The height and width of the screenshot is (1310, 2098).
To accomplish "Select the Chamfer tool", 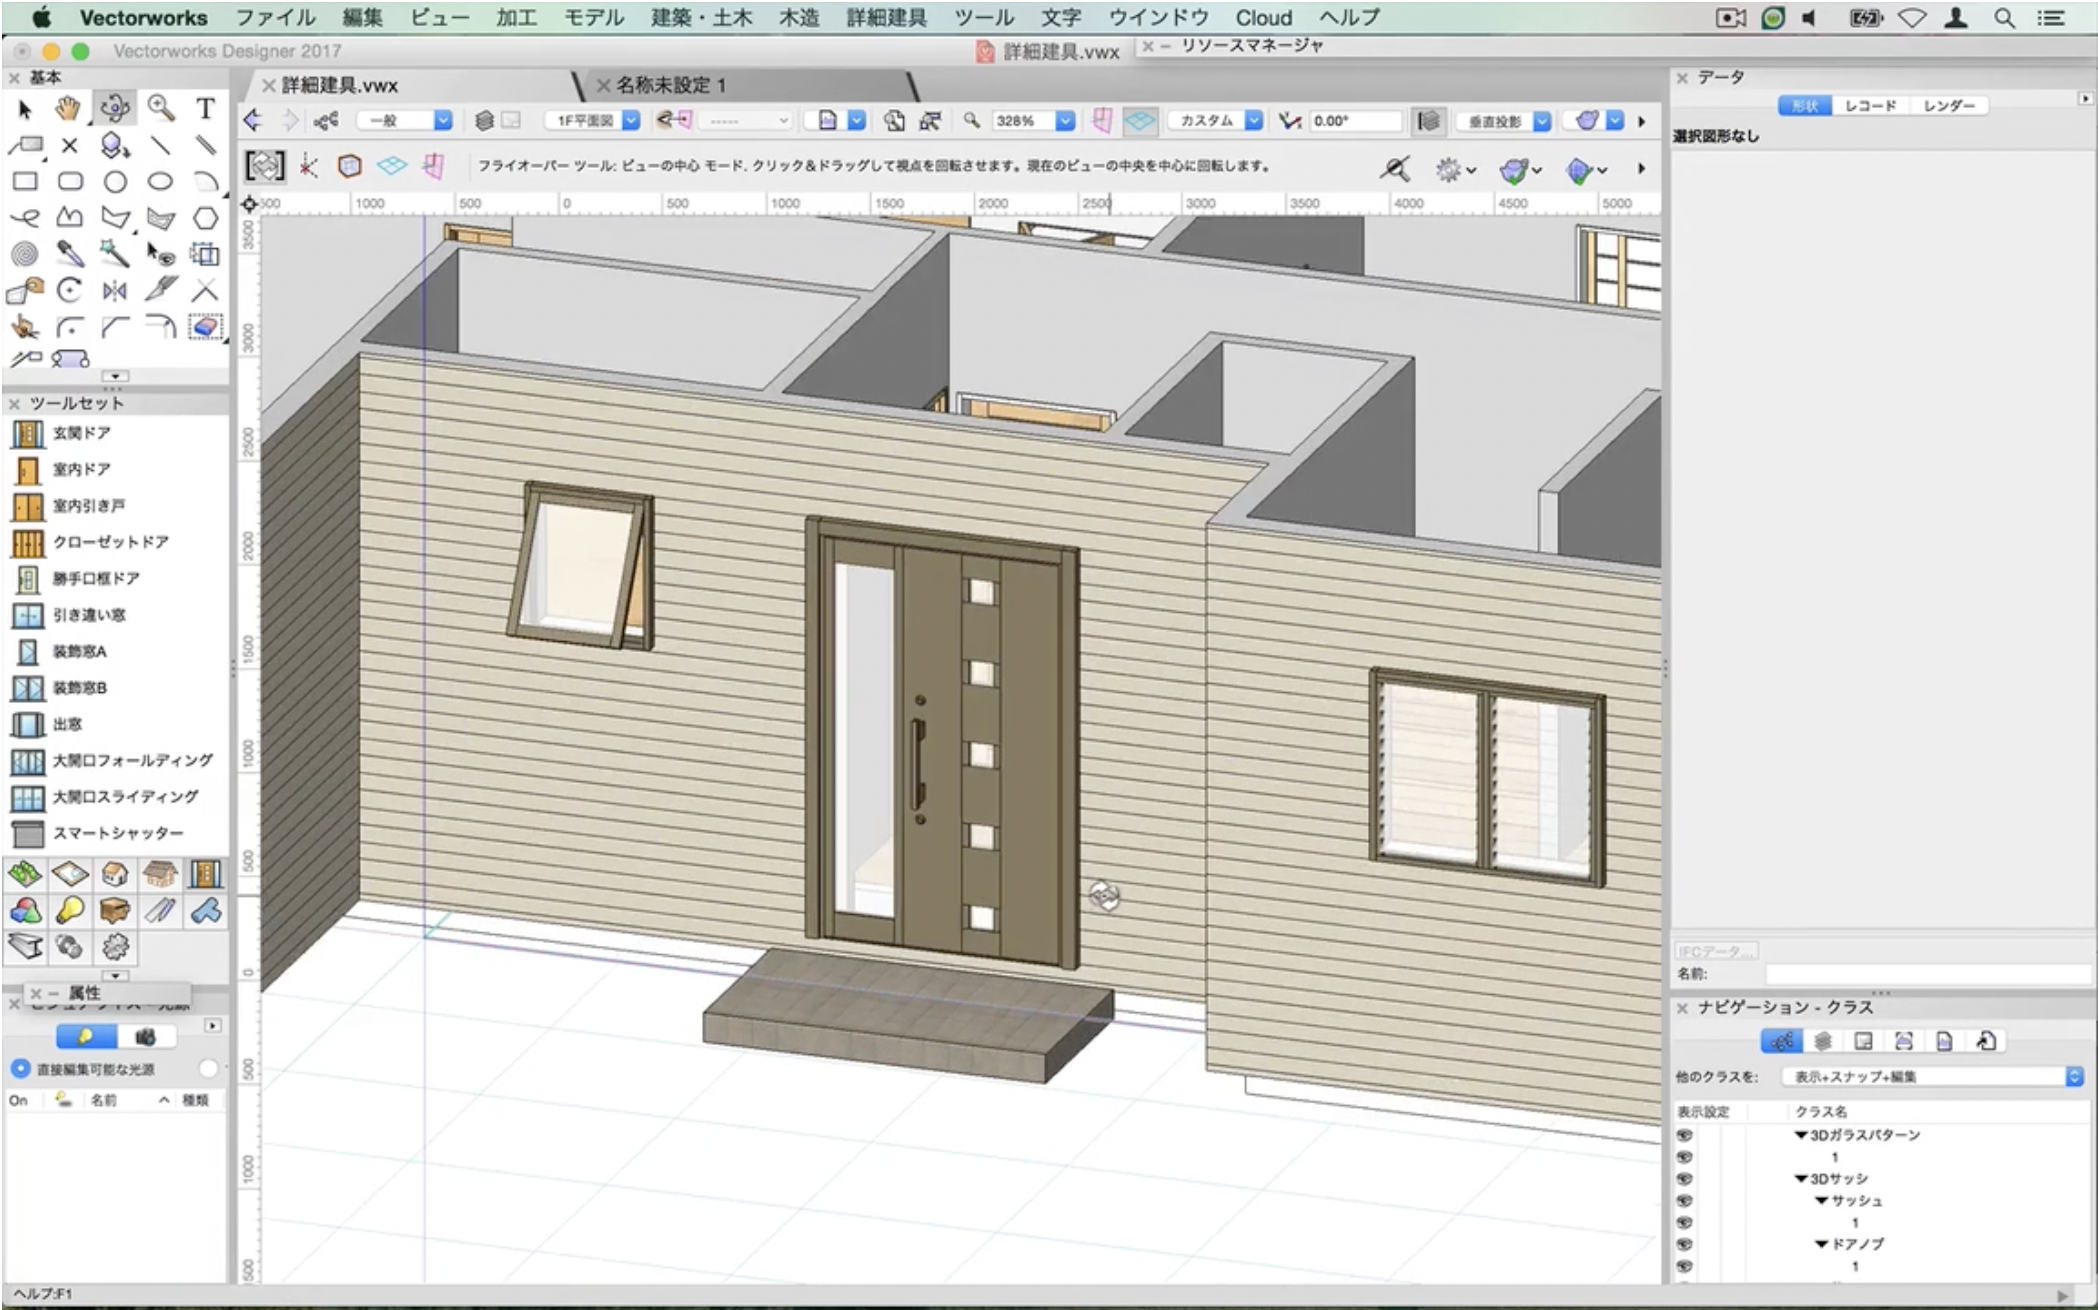I will click(x=115, y=327).
